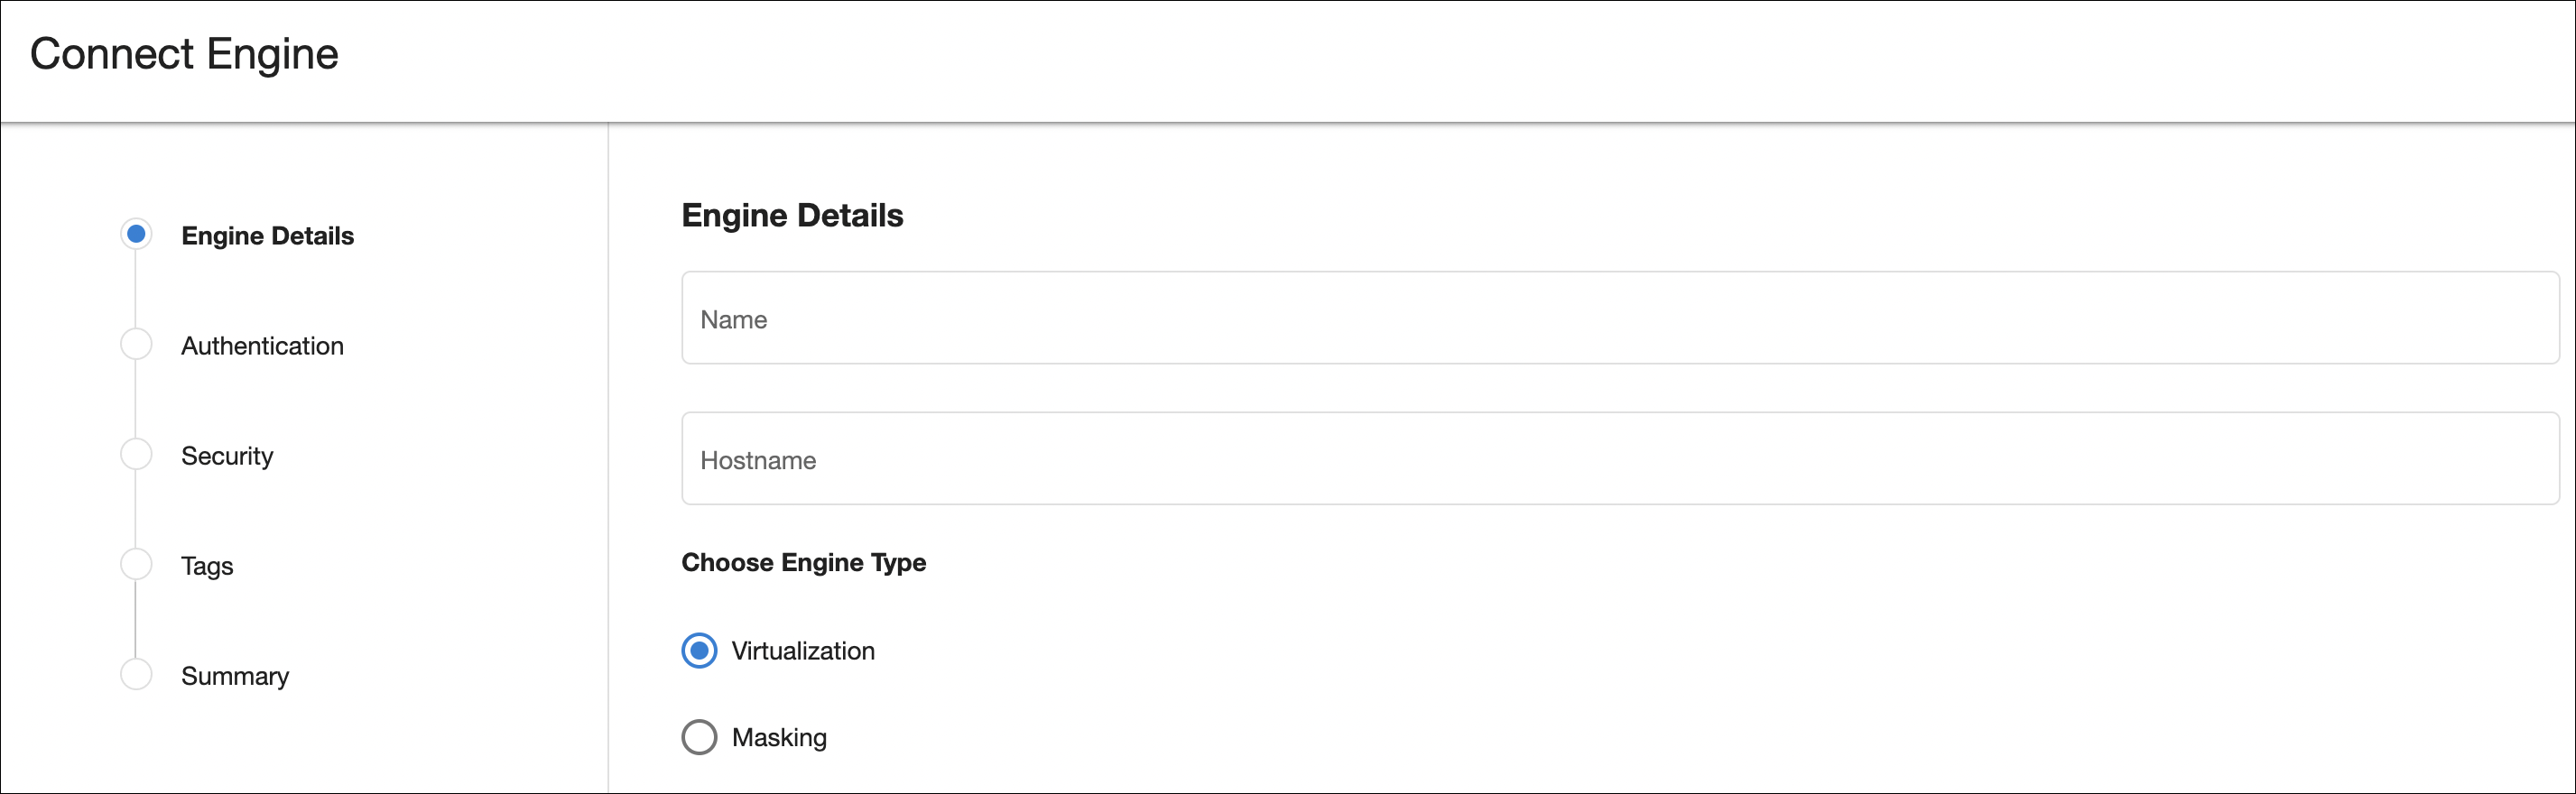Click the blue Engine Details step circle
This screenshot has height=794, width=2576.
pos(136,234)
